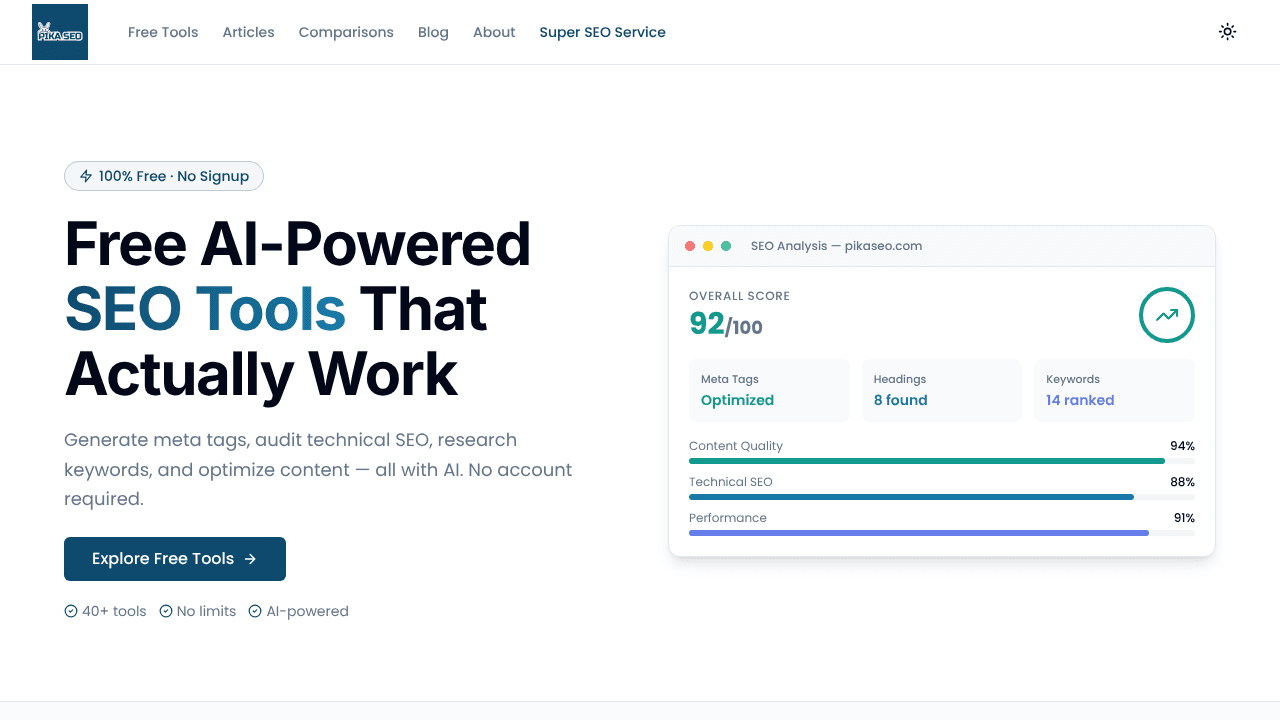The image size is (1280, 720).
Task: Click the Performance progress bar
Action: pyautogui.click(x=942, y=533)
